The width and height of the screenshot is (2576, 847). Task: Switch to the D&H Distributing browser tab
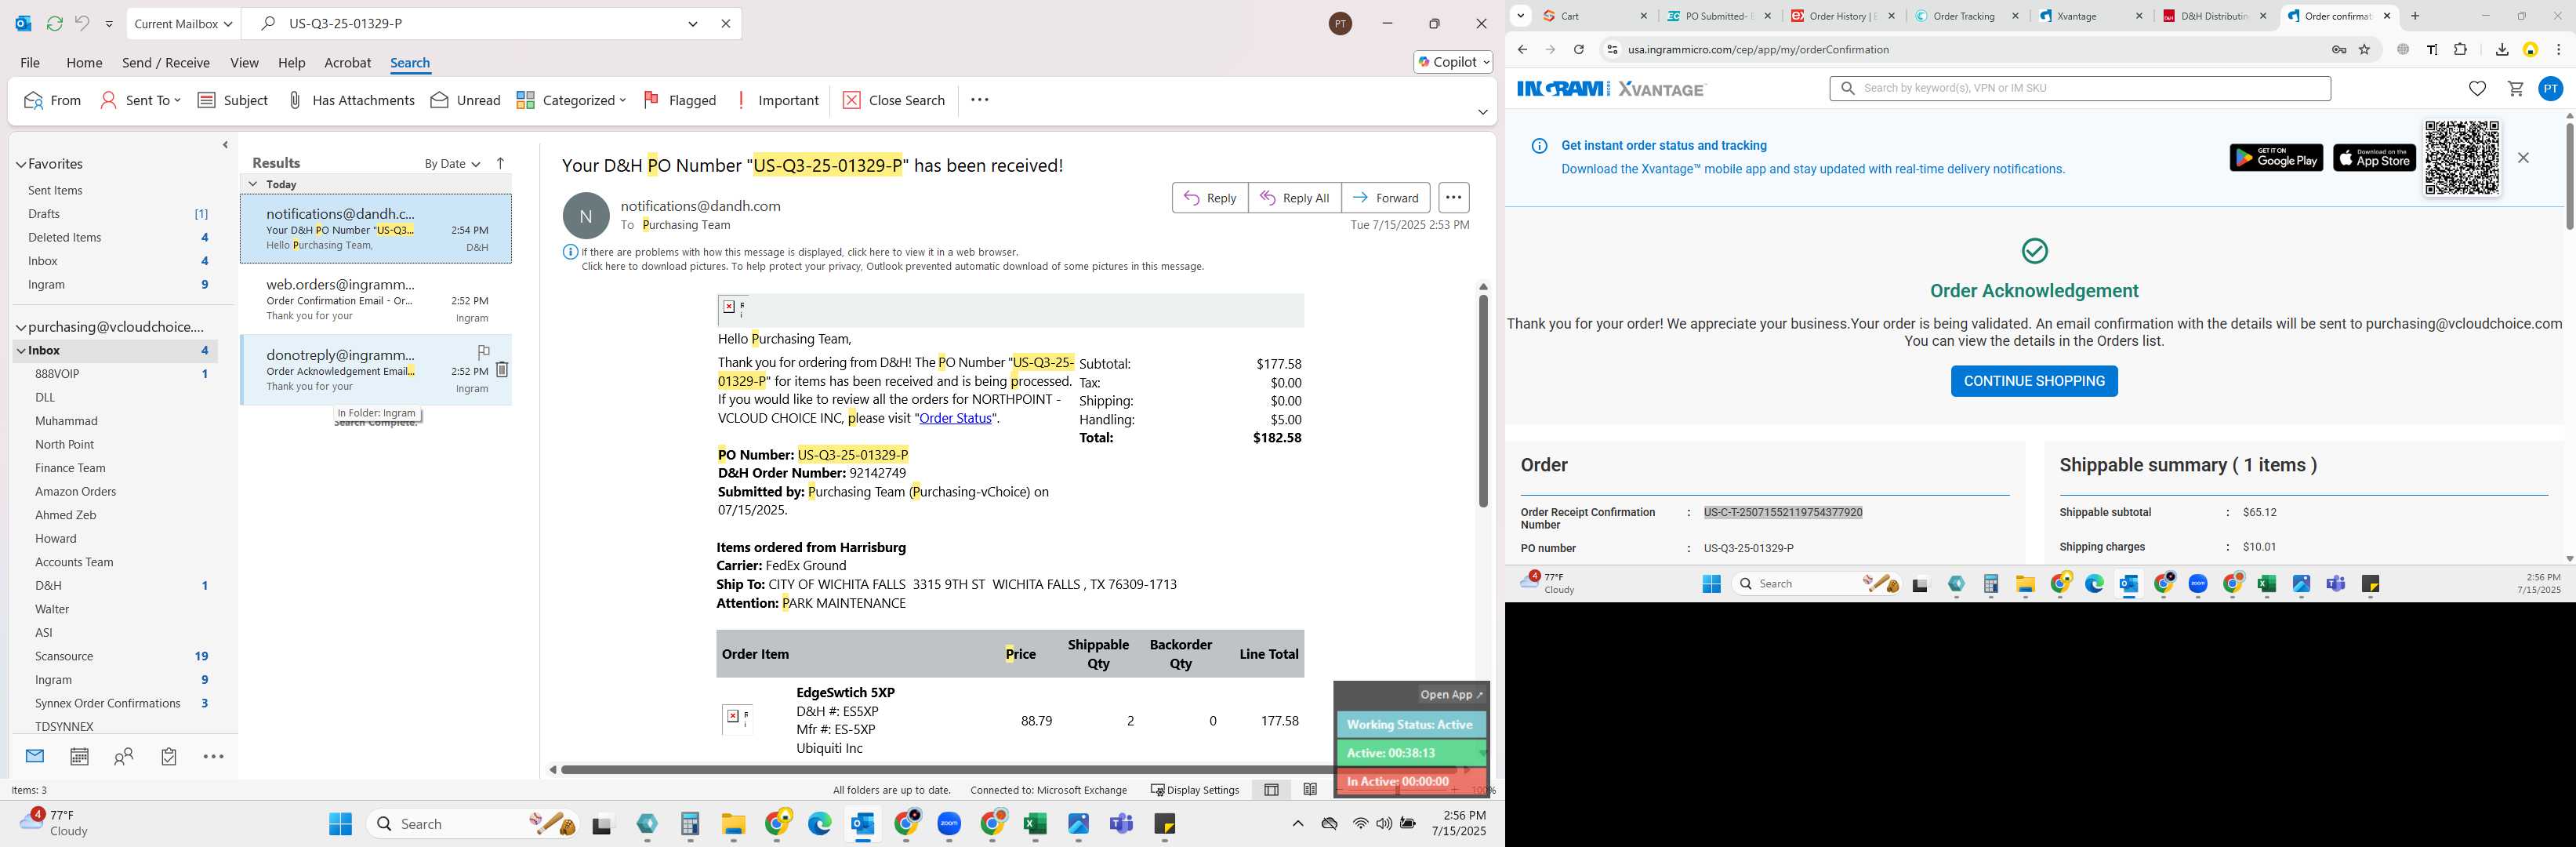click(2215, 16)
